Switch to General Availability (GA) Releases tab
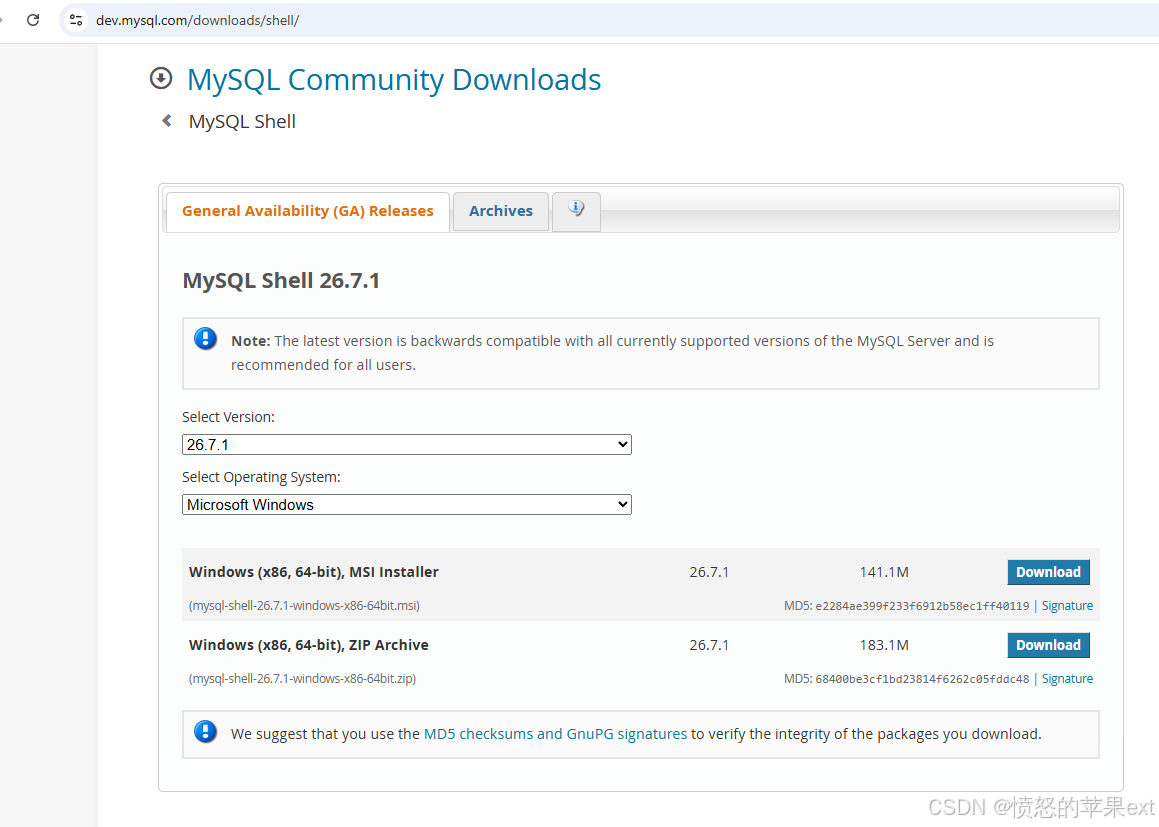This screenshot has height=827, width=1159. (307, 211)
